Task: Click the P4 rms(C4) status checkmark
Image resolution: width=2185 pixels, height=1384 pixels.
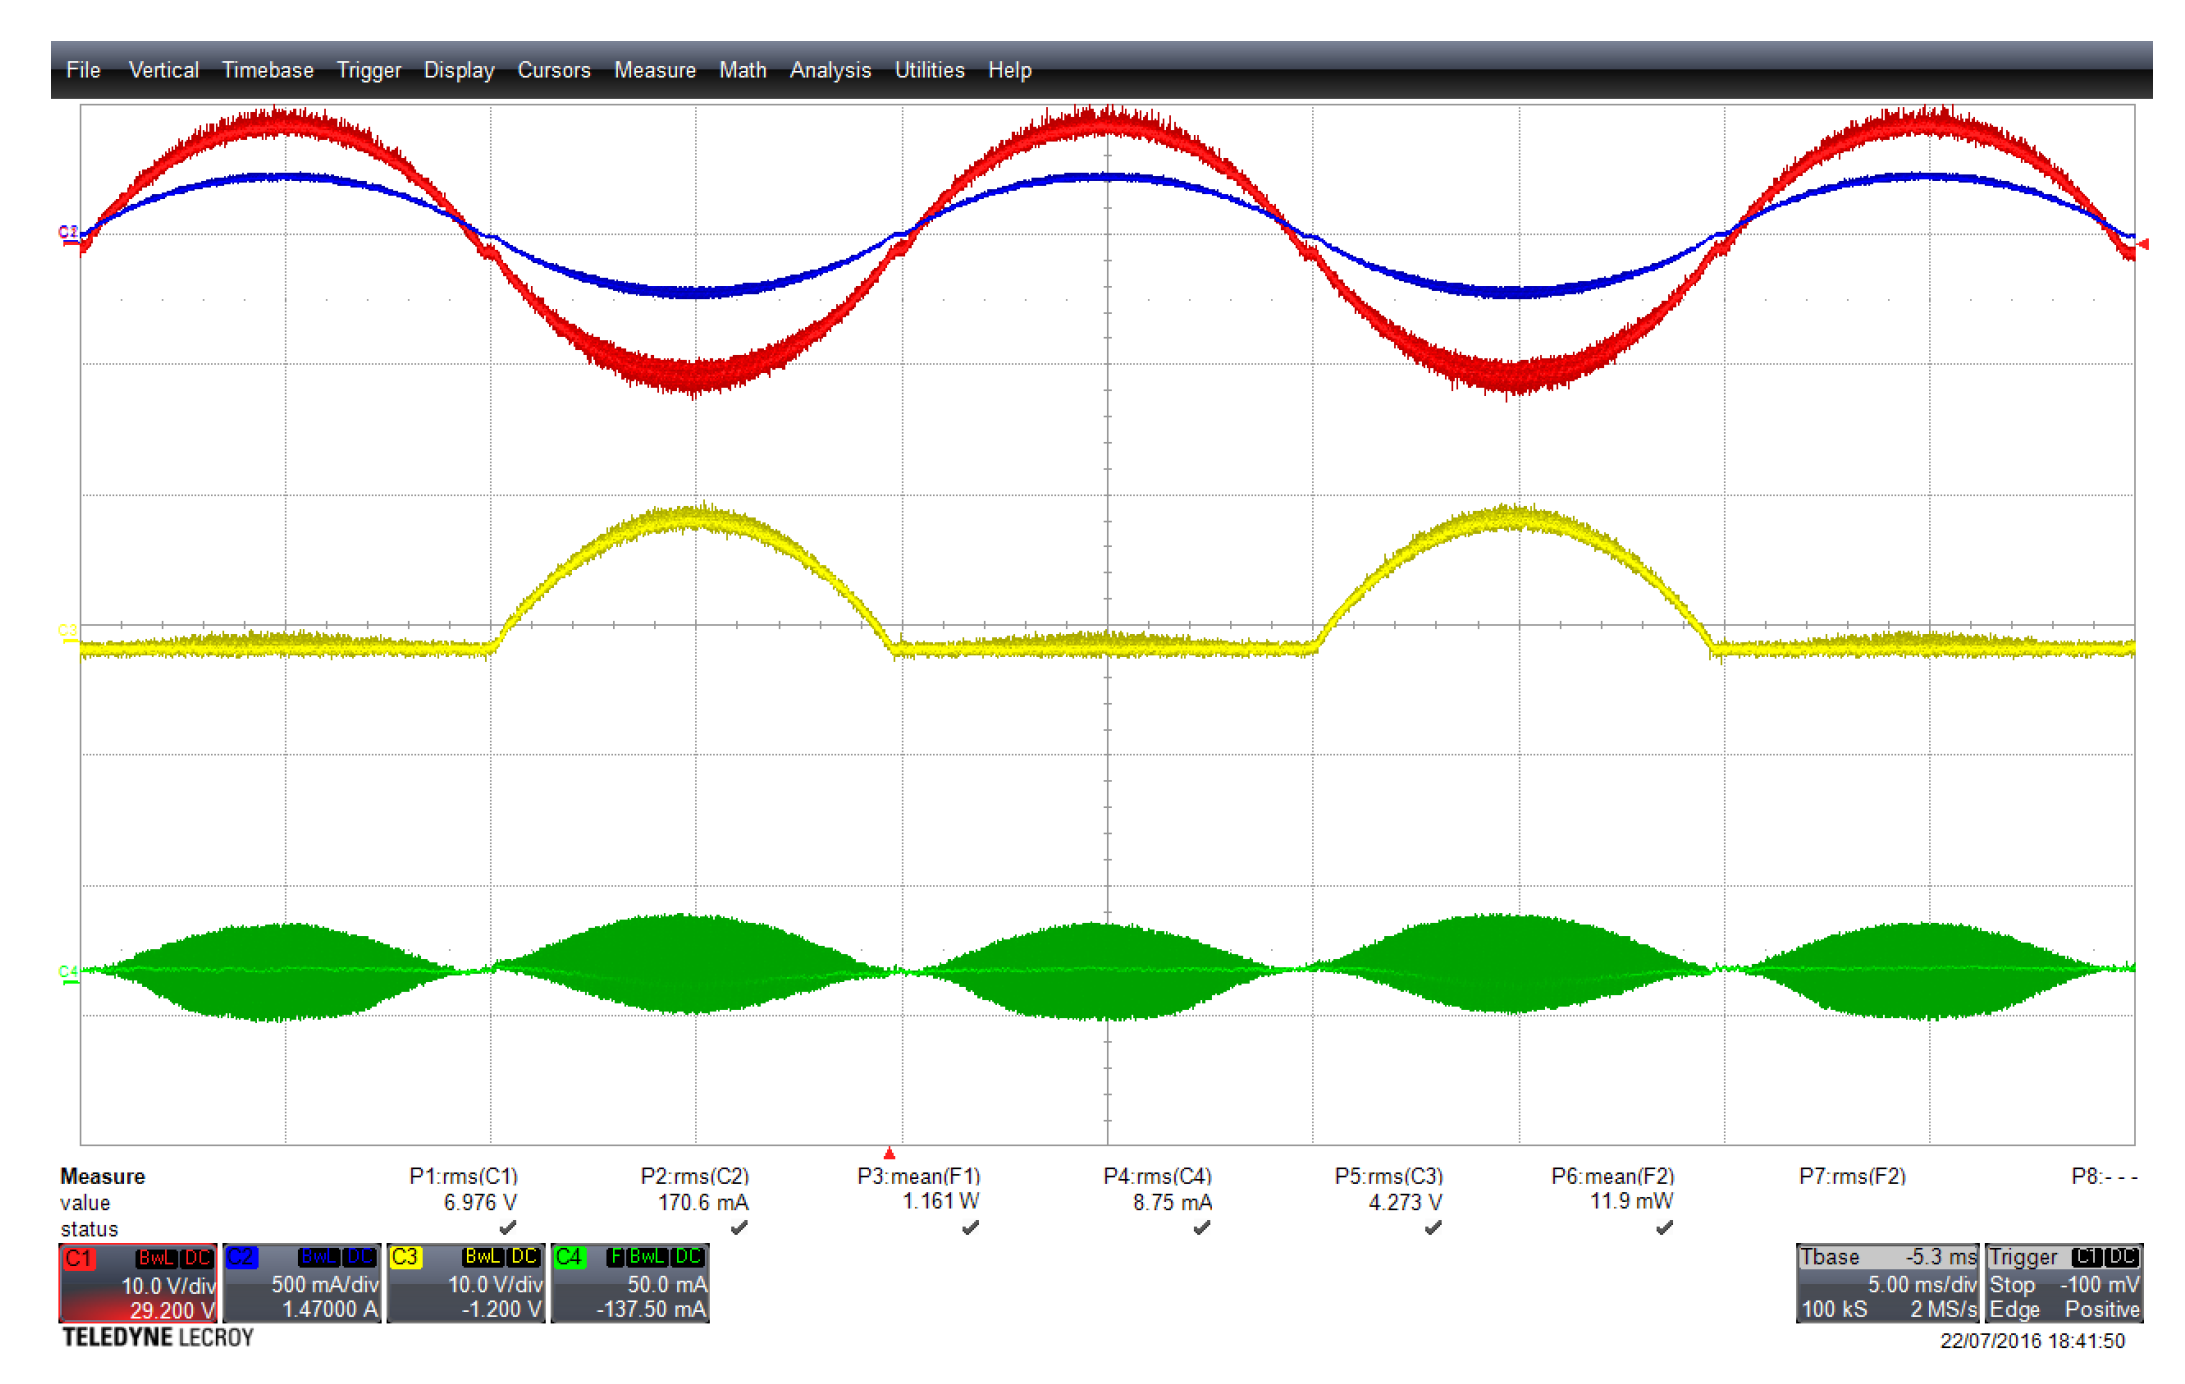Action: point(1202,1227)
